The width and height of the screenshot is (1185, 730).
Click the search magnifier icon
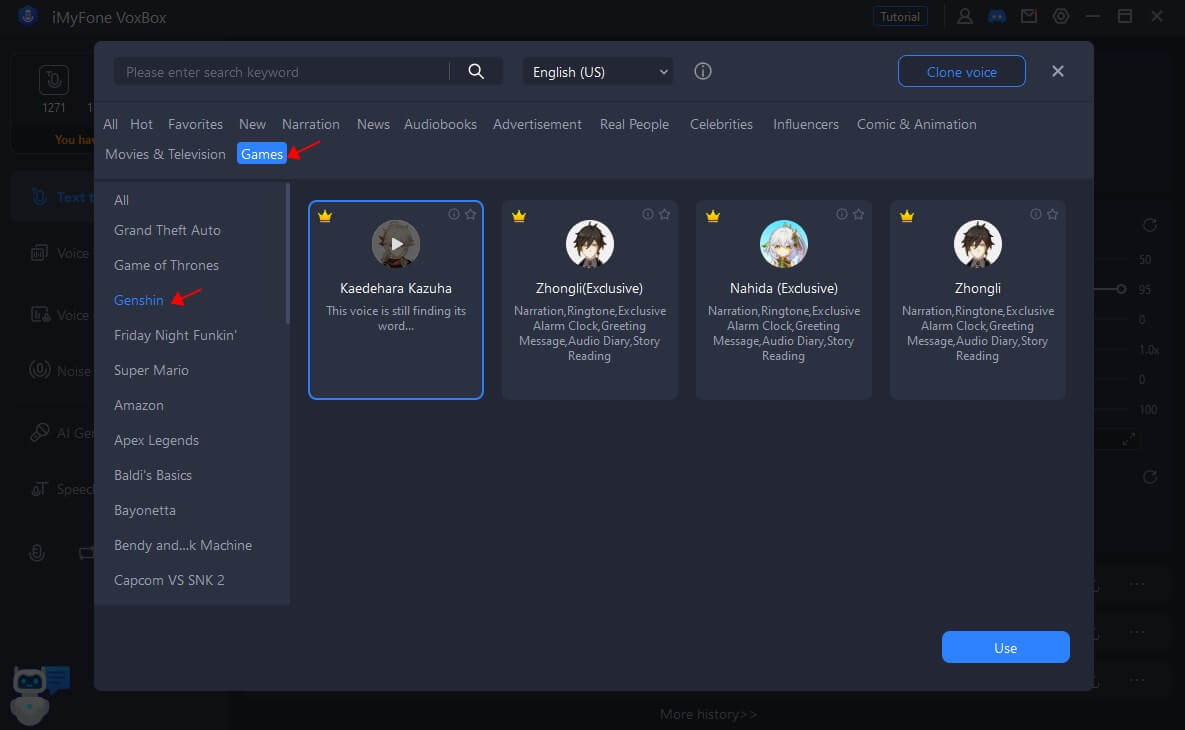pos(475,71)
